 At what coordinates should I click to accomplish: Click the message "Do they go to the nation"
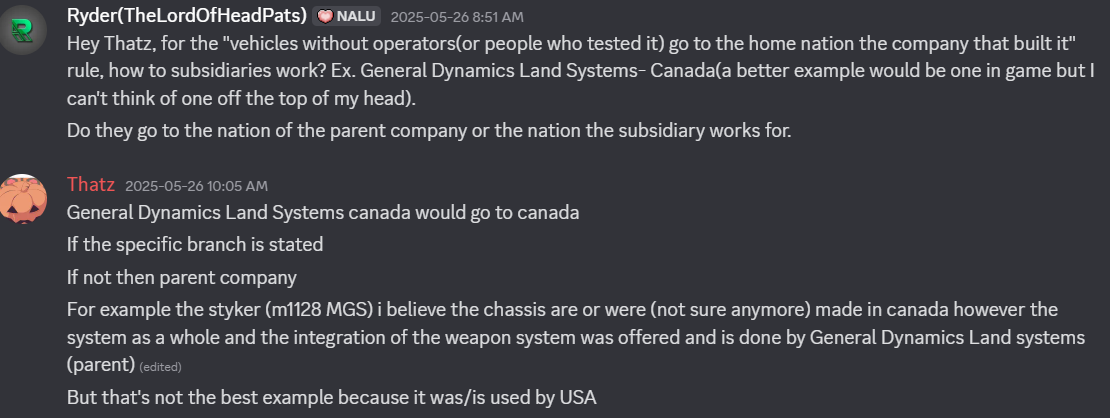[428, 131]
